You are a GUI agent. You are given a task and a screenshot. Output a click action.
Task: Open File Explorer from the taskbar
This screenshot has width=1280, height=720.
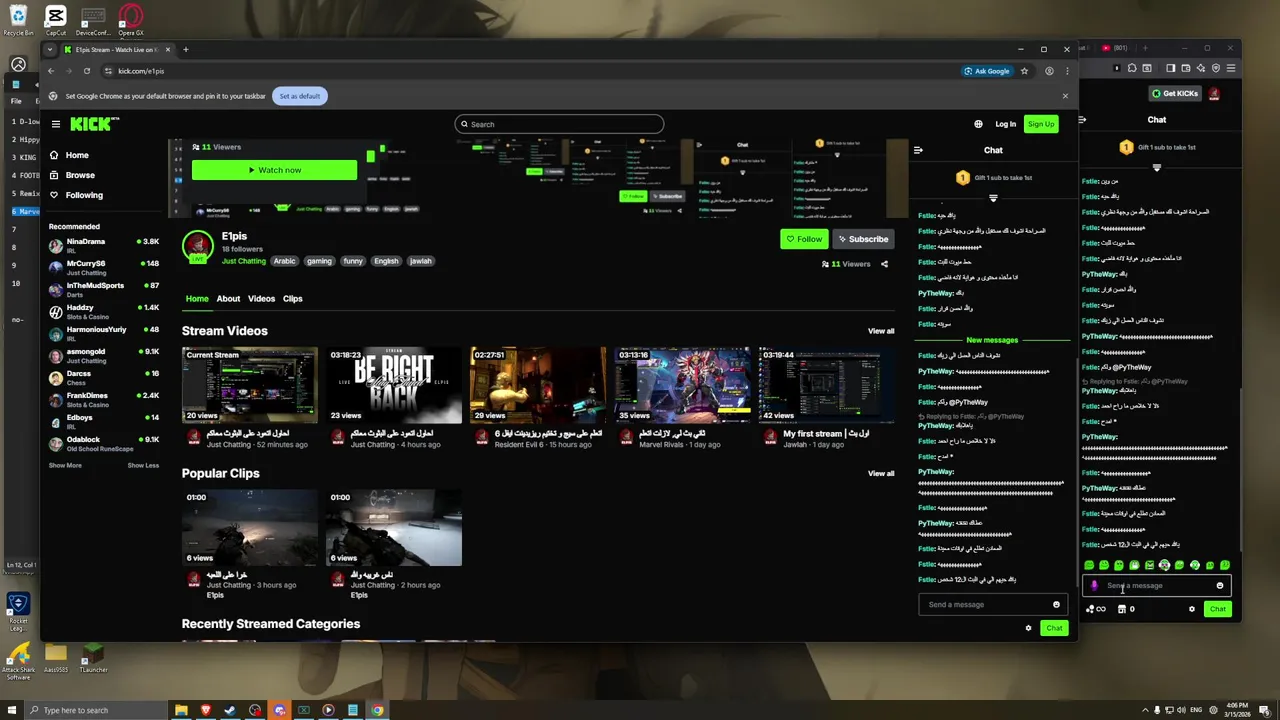(x=181, y=710)
